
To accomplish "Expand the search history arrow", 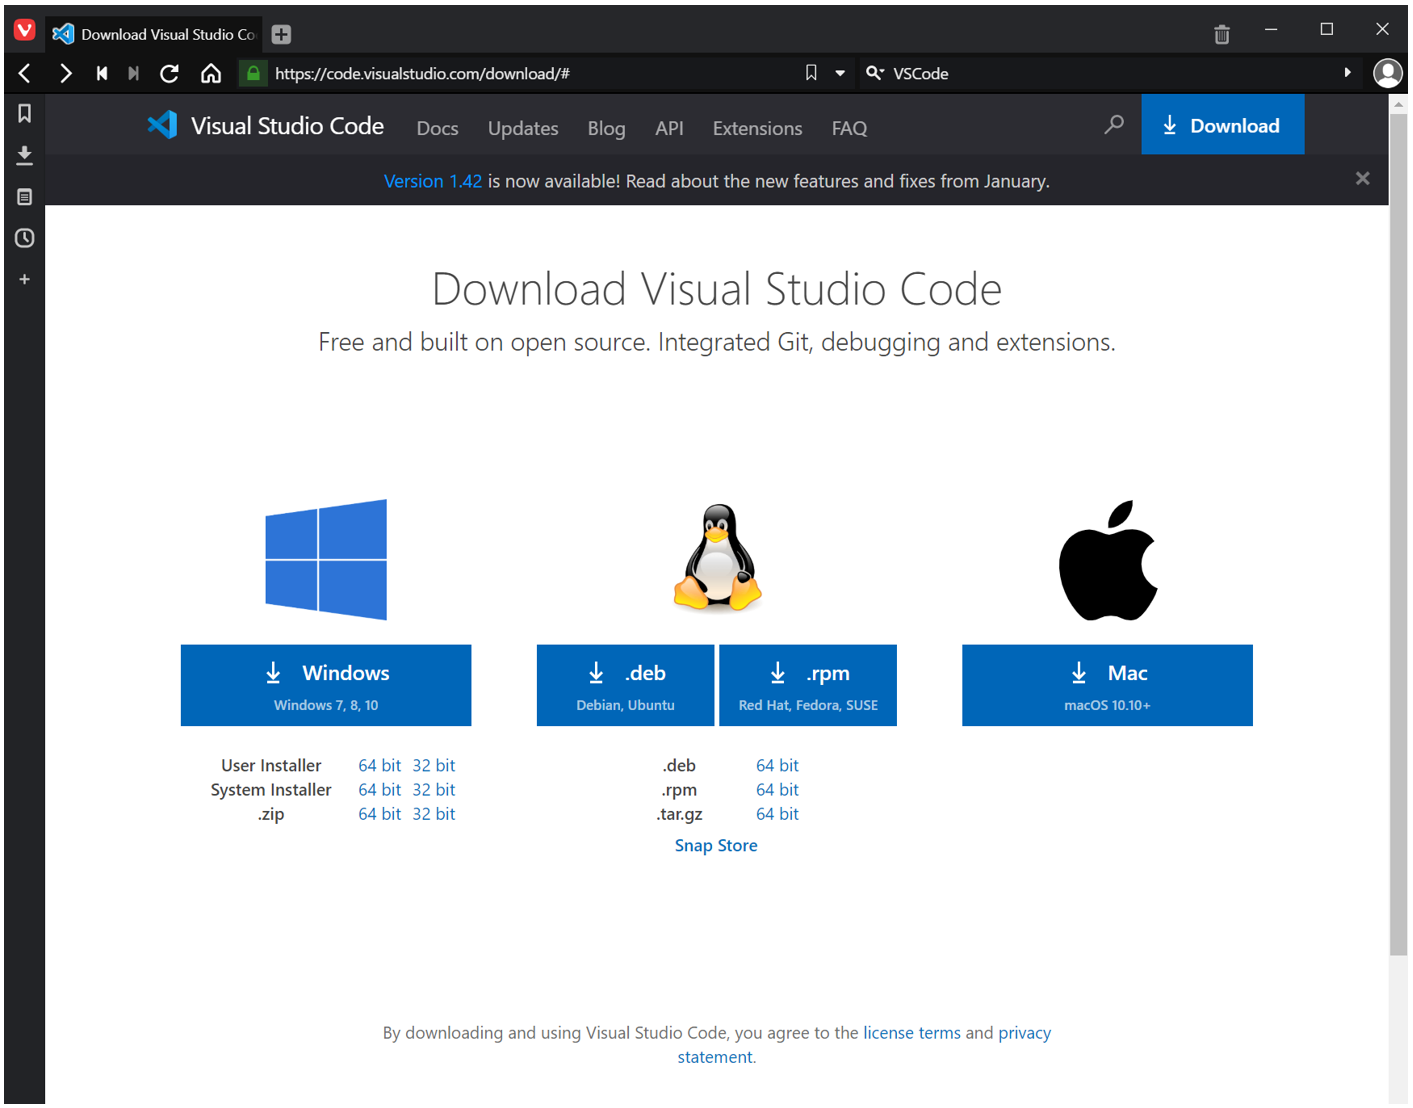I will pos(1348,73).
